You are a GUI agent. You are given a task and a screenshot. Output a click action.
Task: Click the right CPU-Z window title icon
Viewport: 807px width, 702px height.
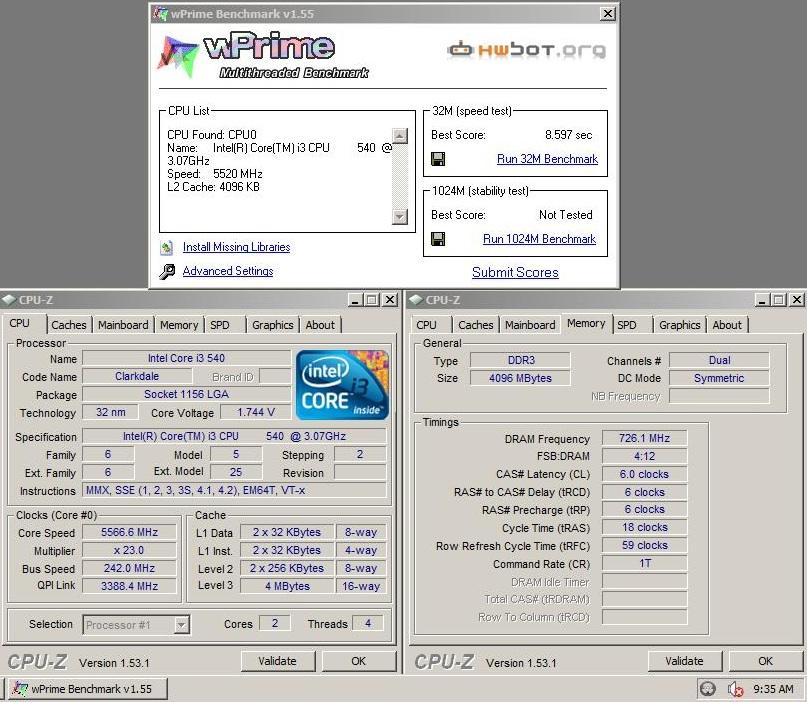coord(415,300)
